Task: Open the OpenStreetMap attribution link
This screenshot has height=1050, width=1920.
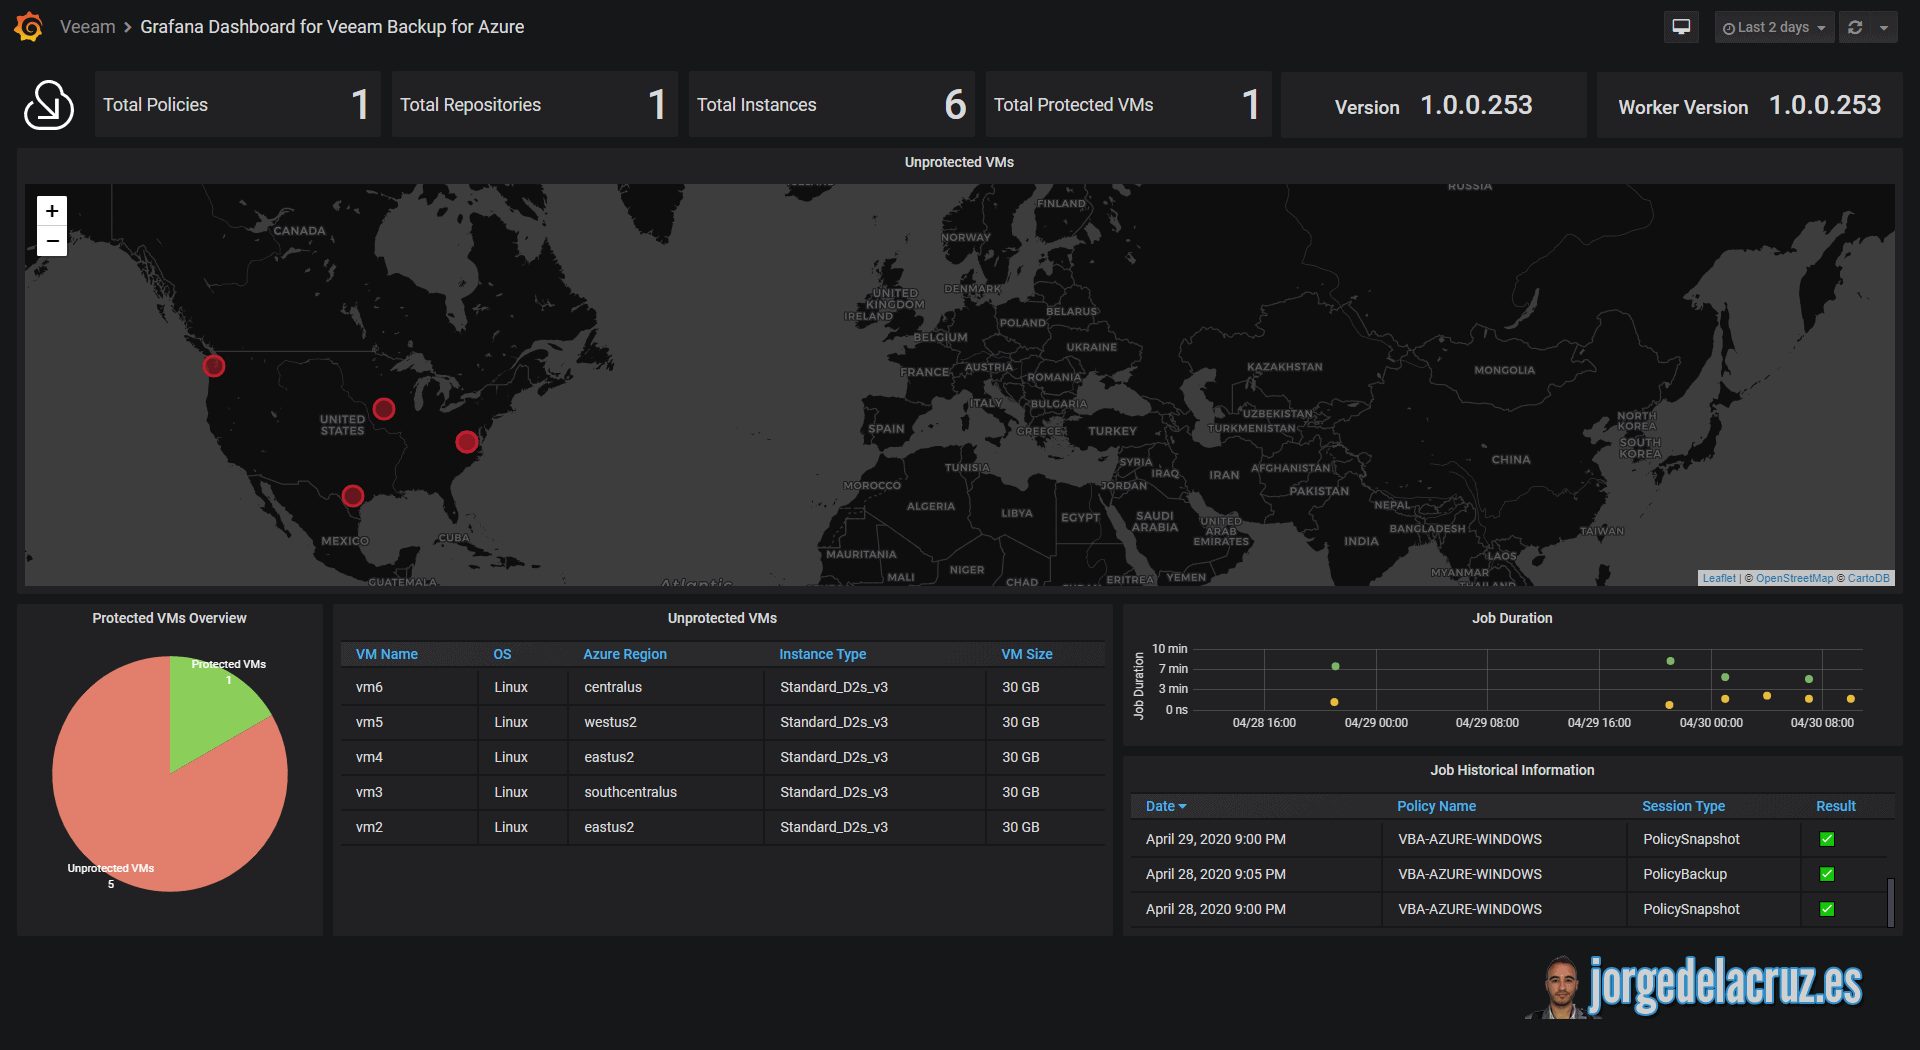Action: click(1794, 578)
